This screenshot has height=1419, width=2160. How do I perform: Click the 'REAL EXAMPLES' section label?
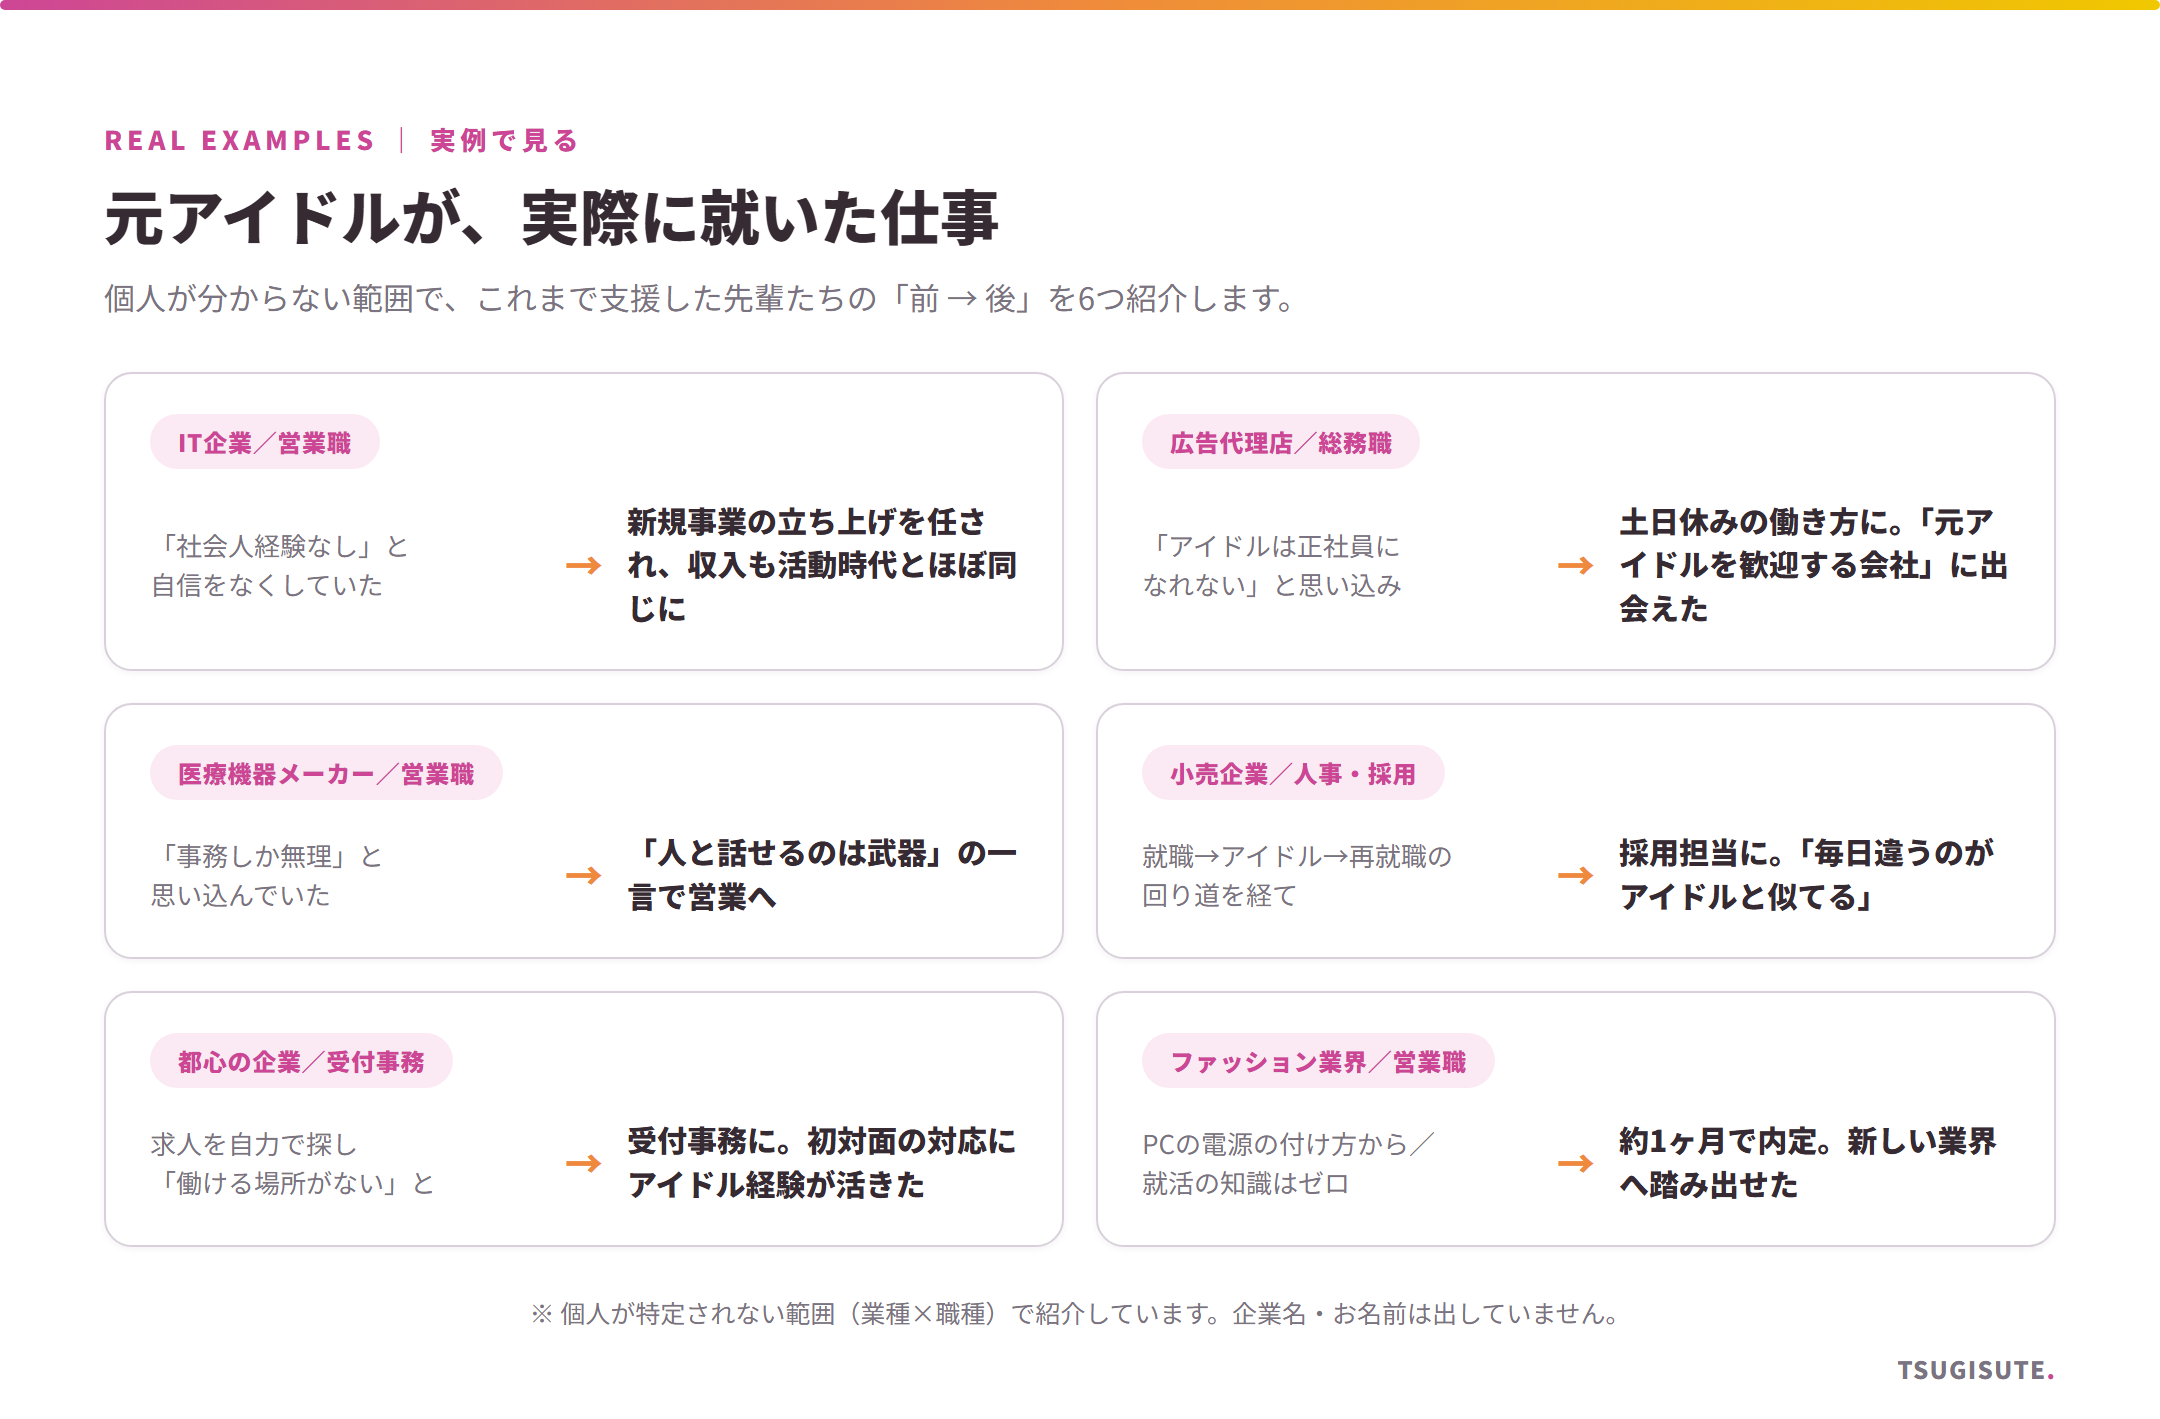click(239, 141)
